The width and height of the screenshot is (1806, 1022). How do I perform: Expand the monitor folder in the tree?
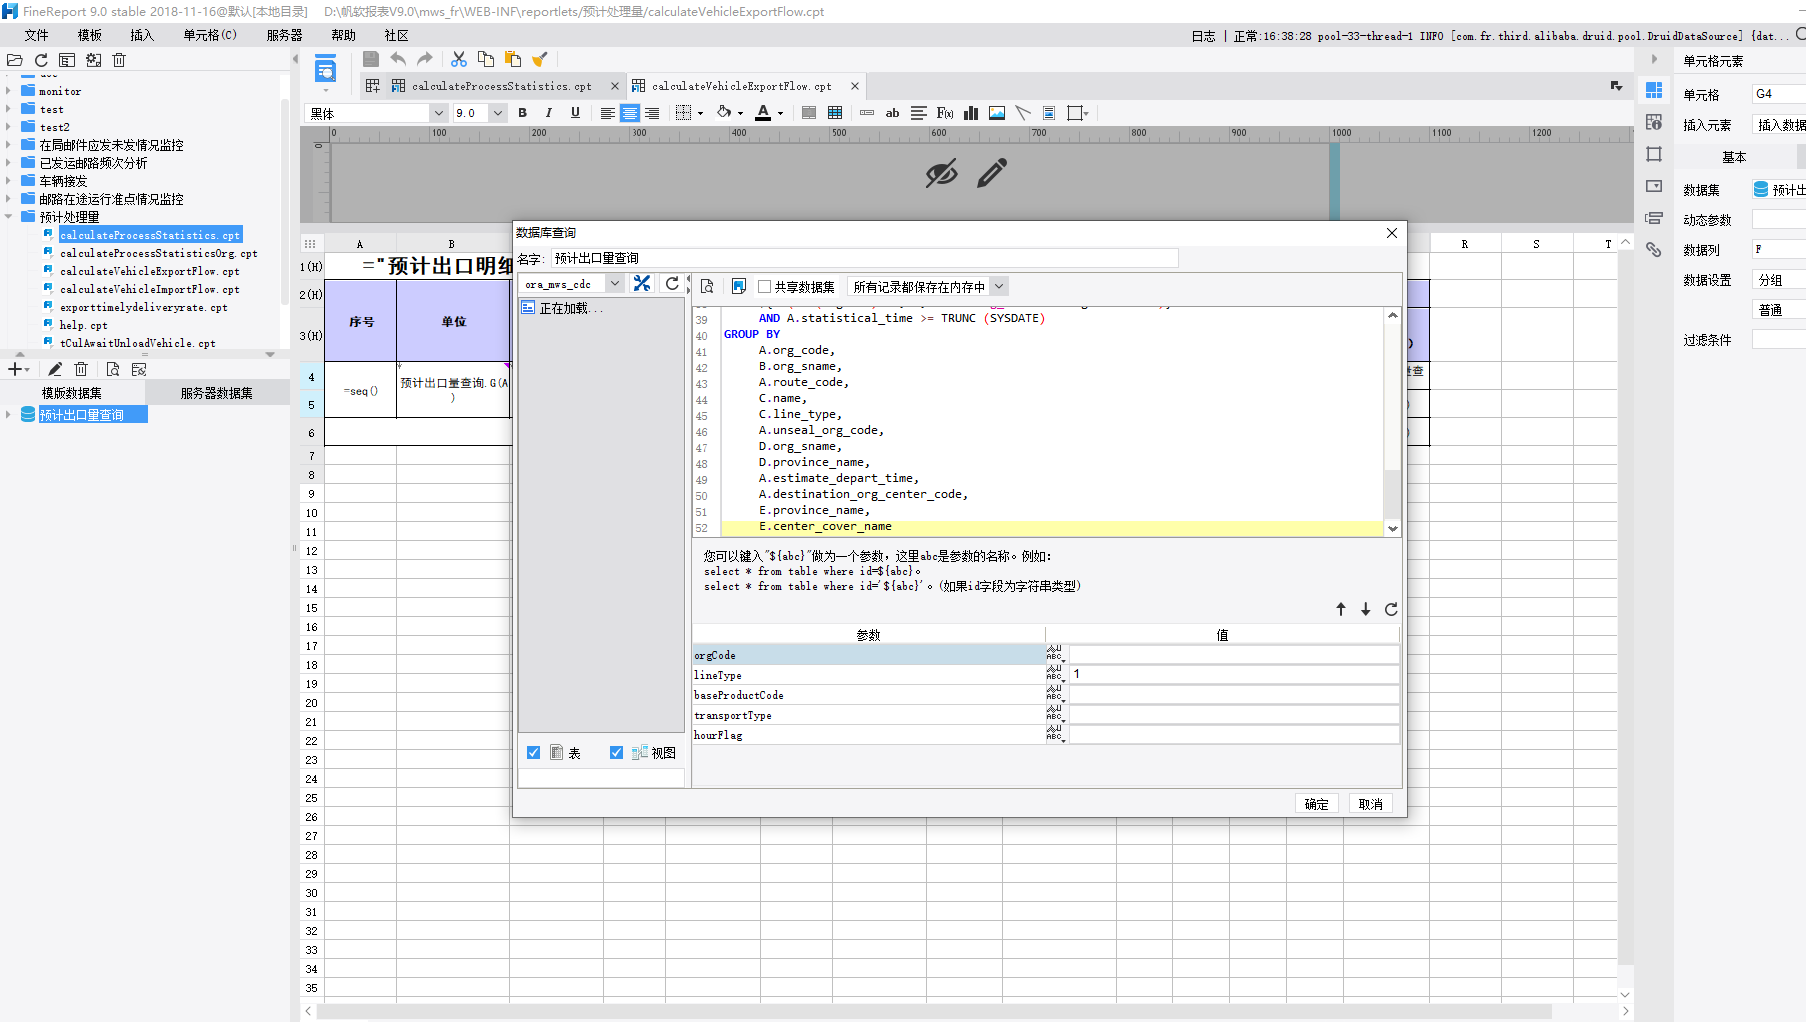point(9,91)
